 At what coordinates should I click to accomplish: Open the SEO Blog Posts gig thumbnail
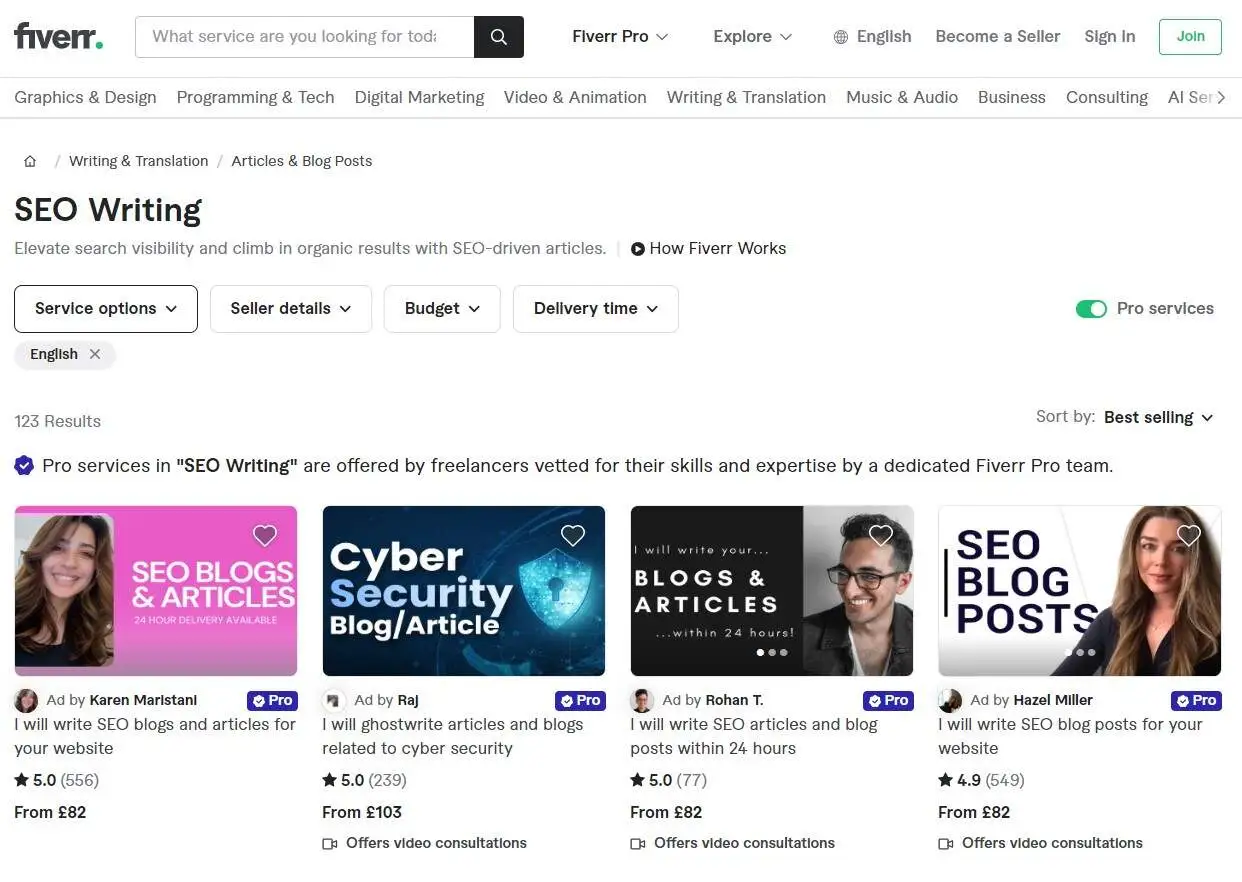(x=1079, y=591)
